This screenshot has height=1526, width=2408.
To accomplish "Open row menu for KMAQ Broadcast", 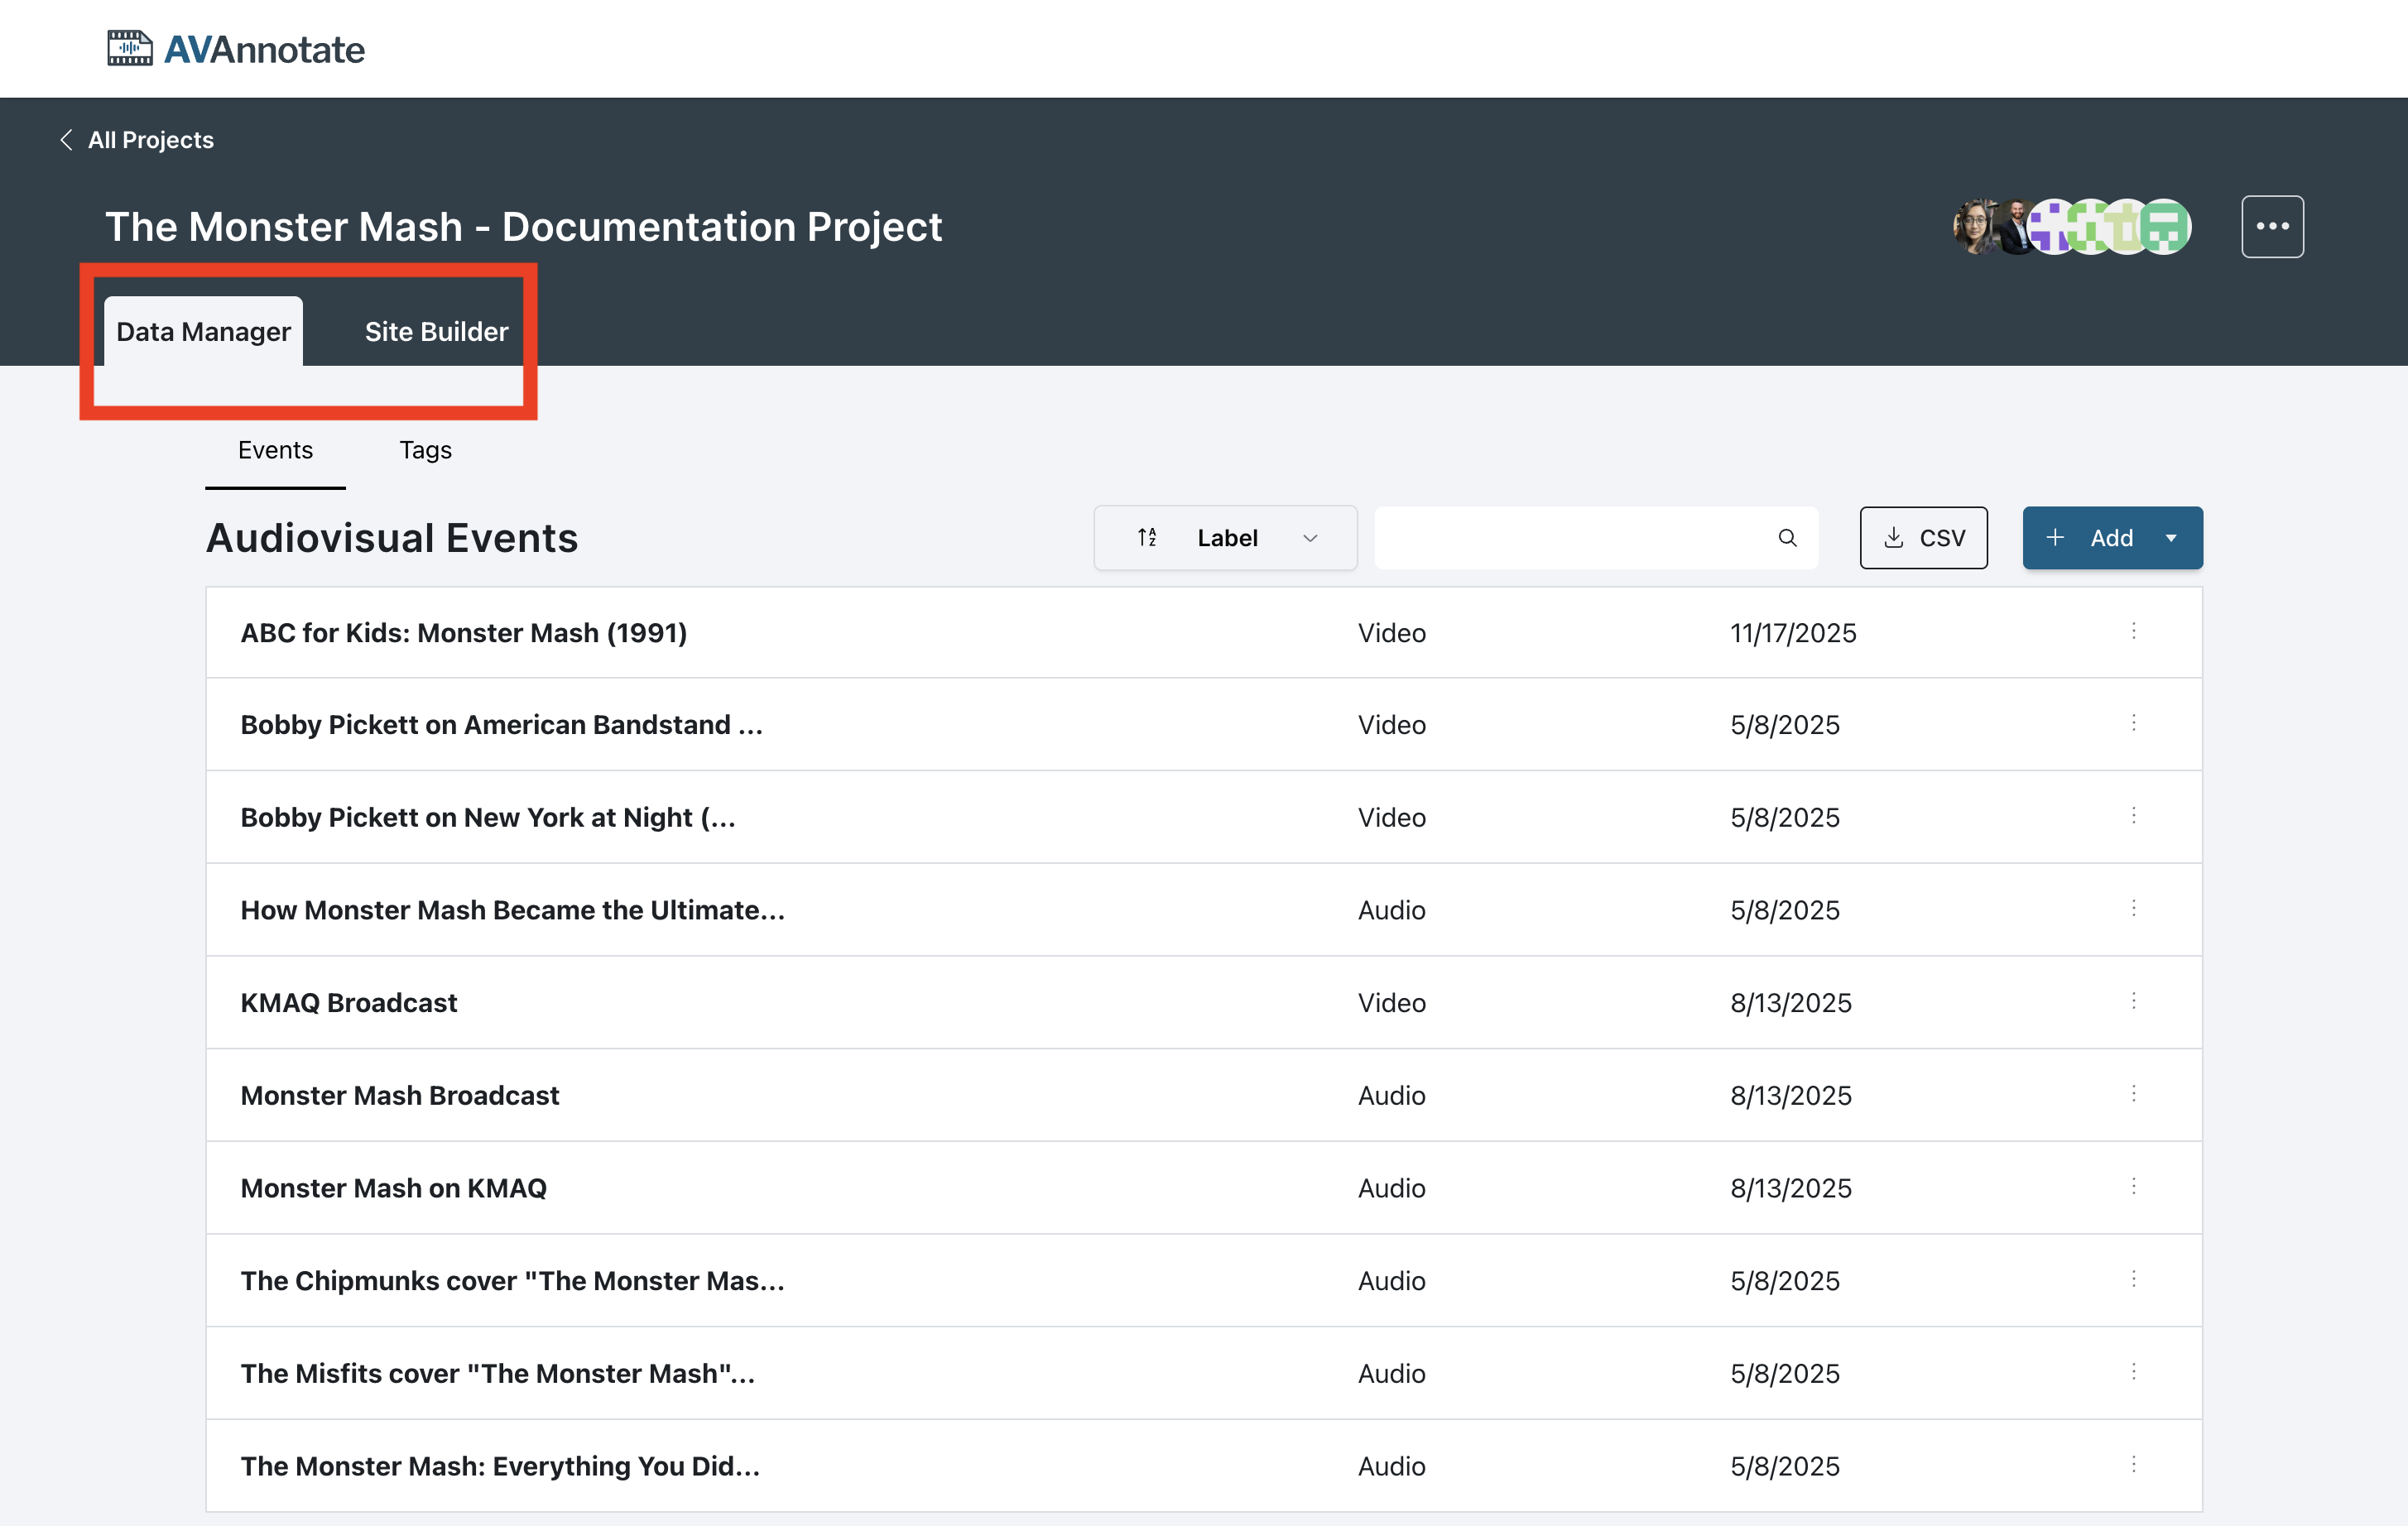I will point(2133,1001).
